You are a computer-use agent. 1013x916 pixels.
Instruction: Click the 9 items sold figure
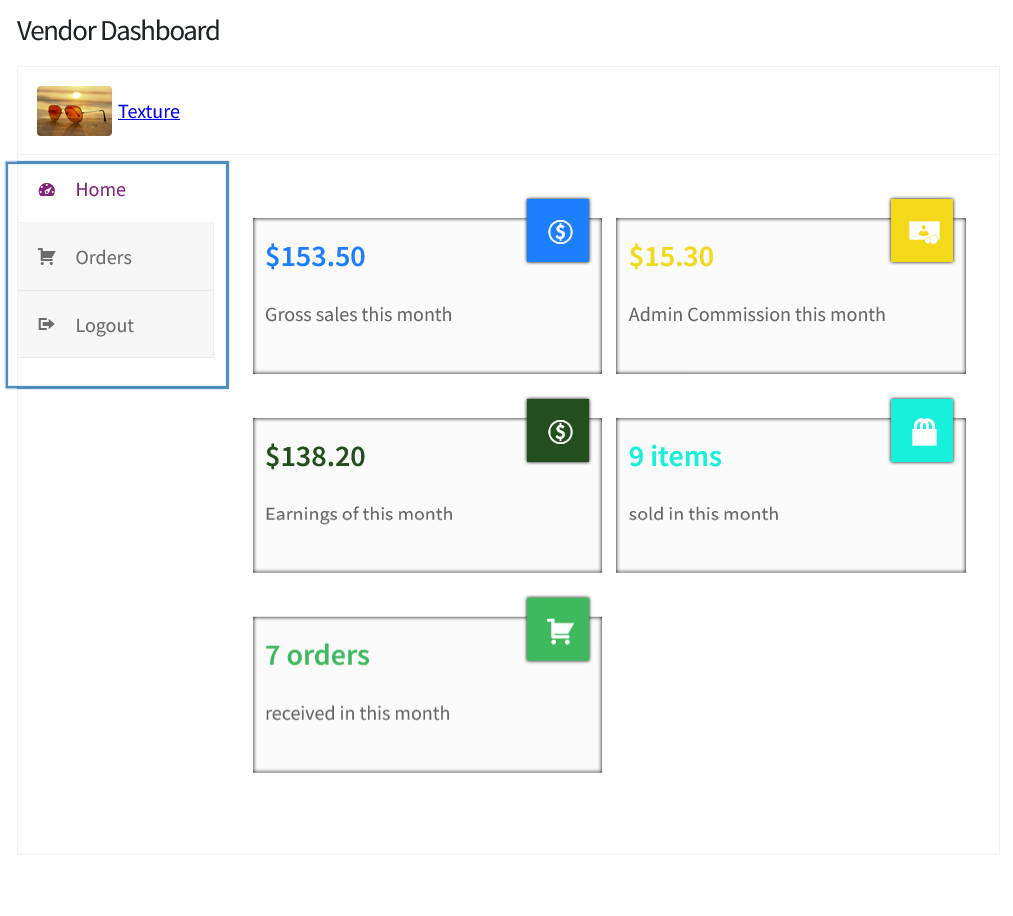[675, 456]
